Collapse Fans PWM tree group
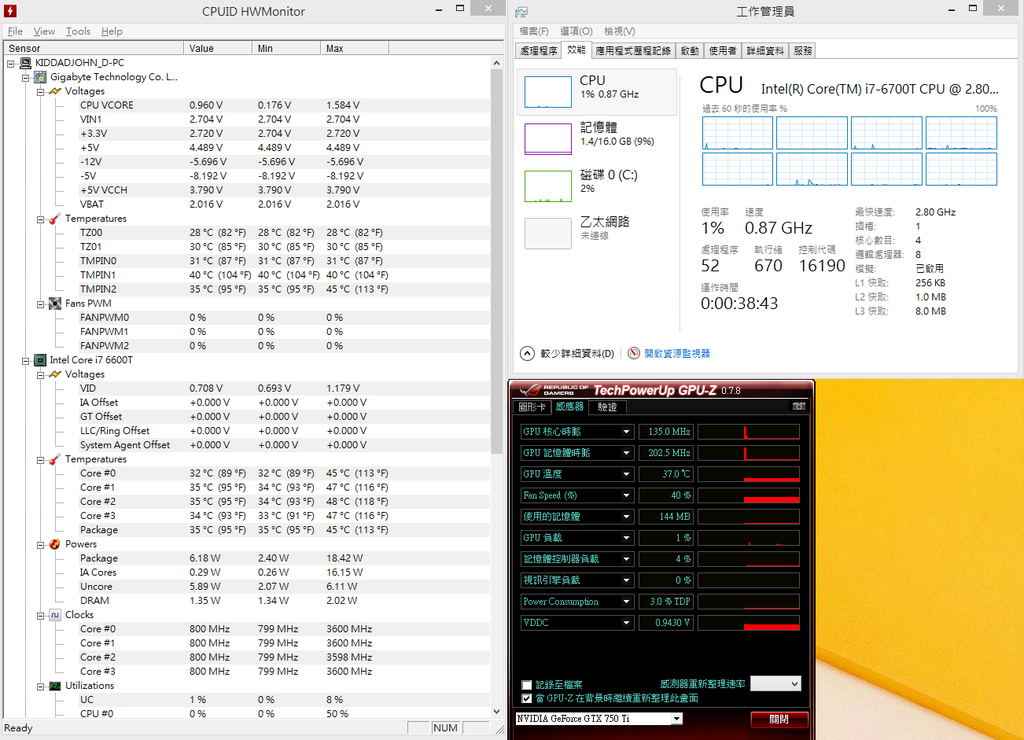Viewport: 1024px width, 740px height. [x=40, y=304]
